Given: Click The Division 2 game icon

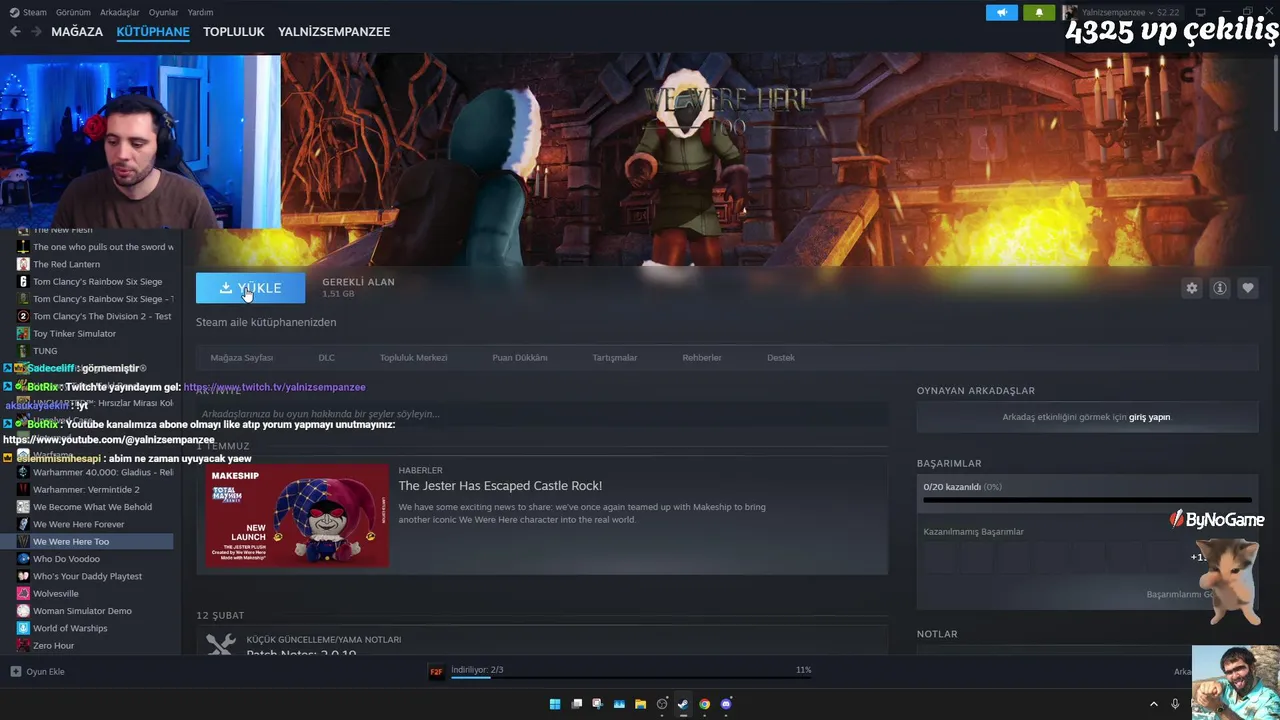Looking at the screenshot, I should coord(23,316).
